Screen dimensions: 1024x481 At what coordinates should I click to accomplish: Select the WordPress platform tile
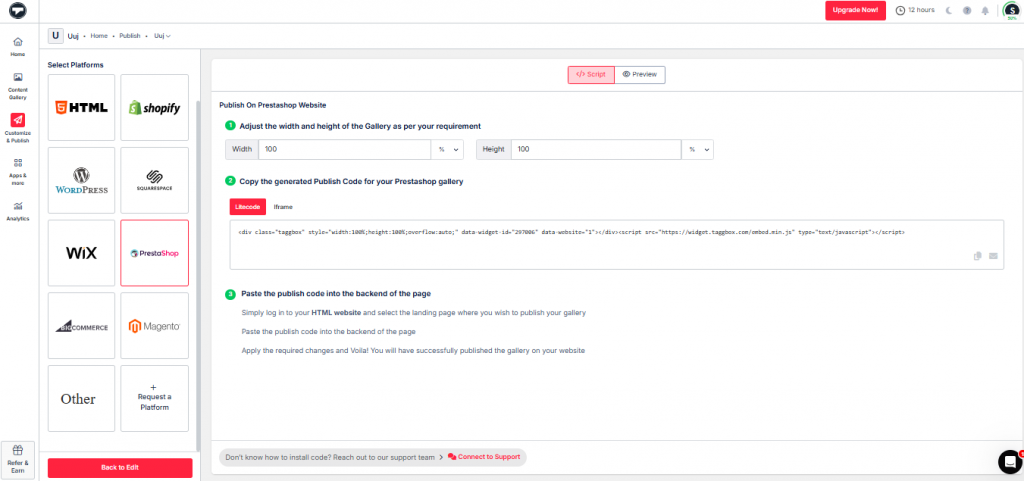pos(82,180)
